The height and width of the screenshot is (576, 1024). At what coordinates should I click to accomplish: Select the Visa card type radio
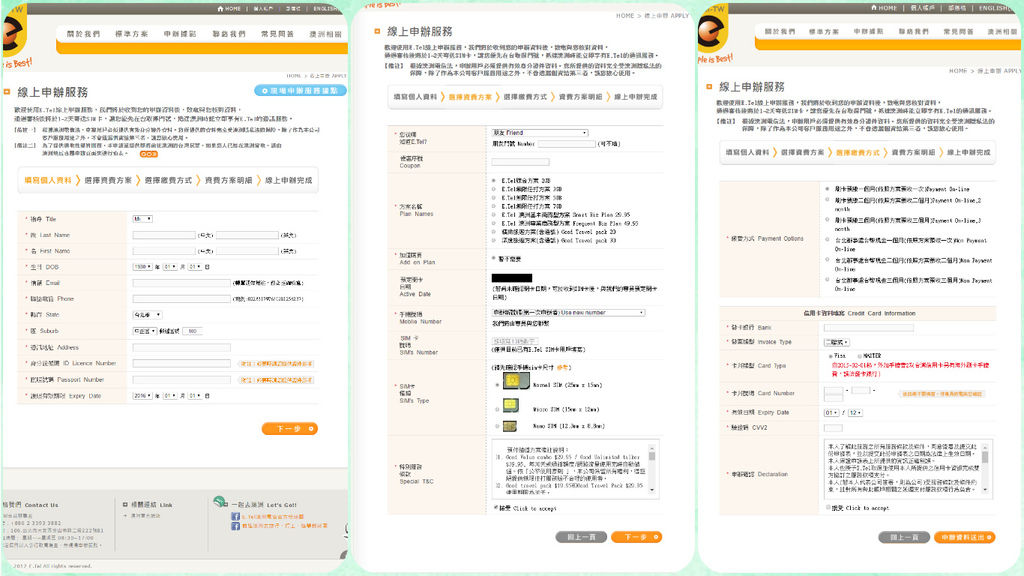[x=830, y=356]
